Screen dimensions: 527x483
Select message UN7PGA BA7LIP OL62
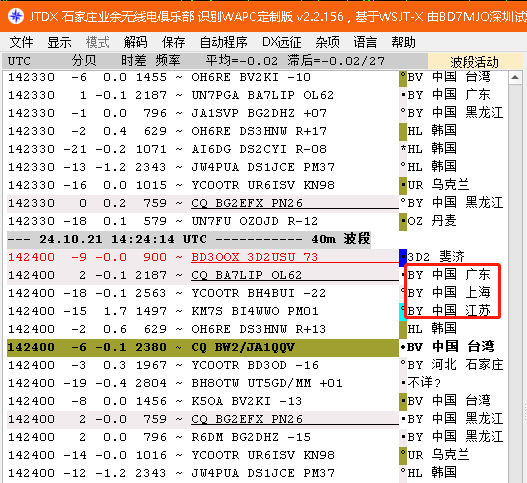click(262, 95)
